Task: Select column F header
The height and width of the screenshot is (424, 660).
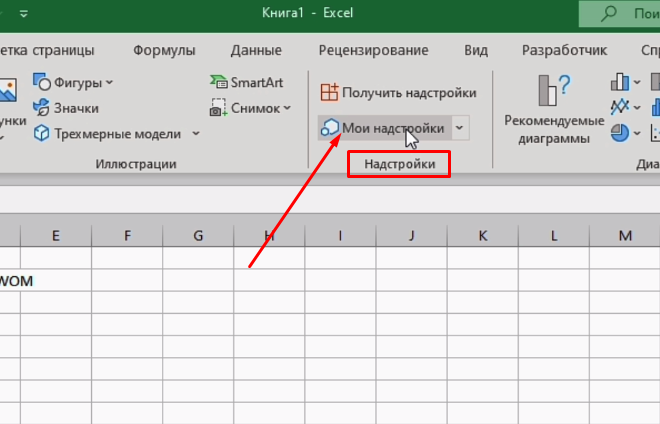Action: click(127, 235)
